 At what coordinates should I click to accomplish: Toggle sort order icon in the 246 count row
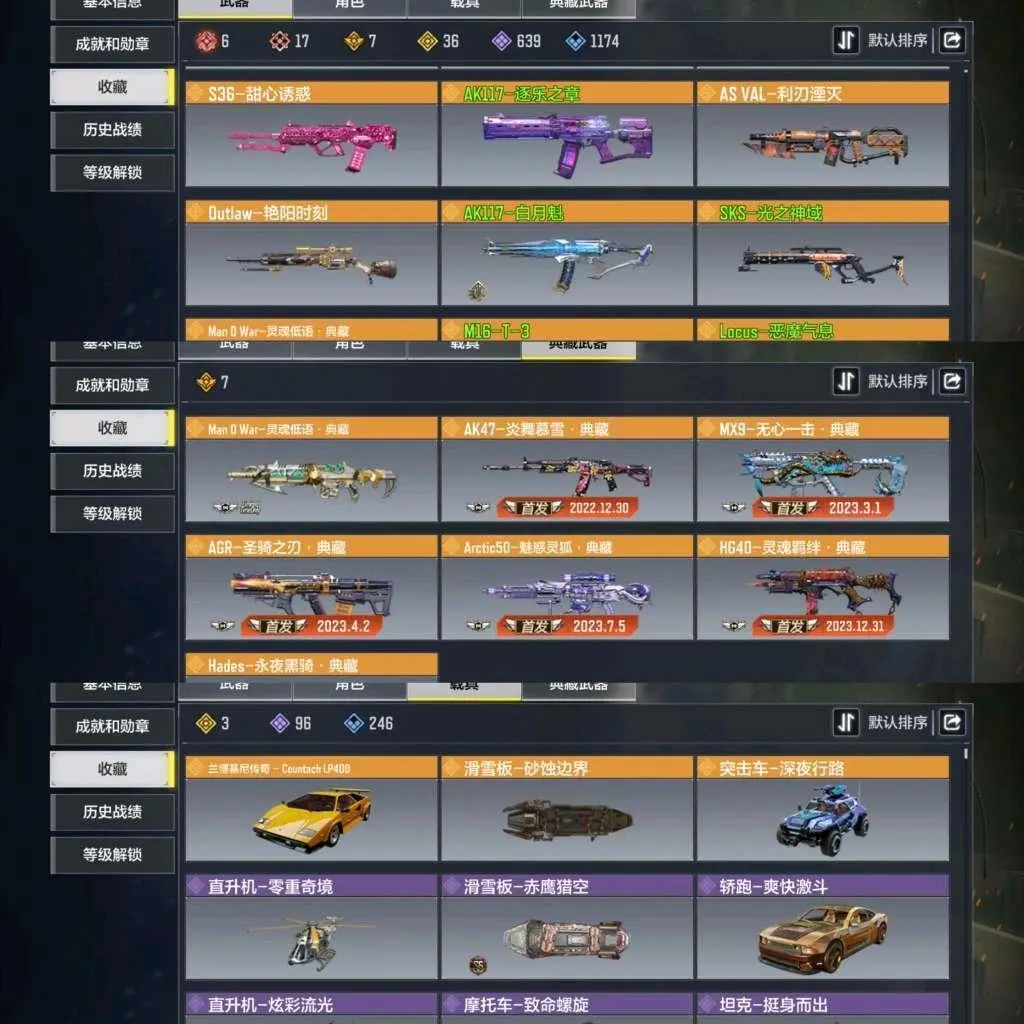846,722
